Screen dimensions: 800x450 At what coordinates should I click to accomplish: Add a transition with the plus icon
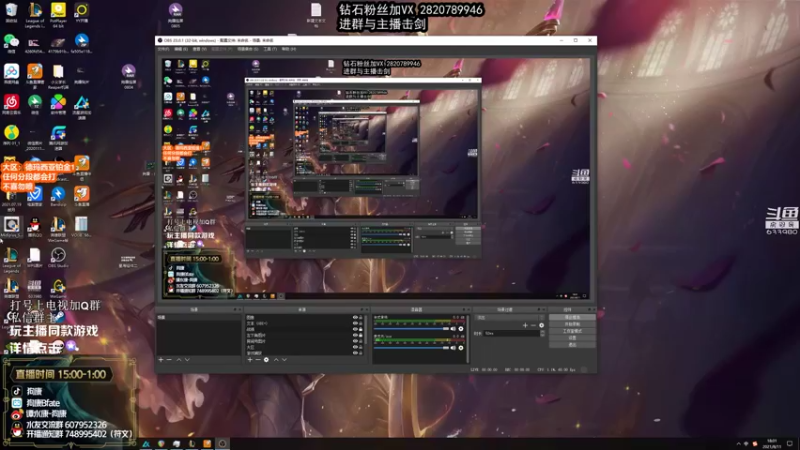pos(525,325)
